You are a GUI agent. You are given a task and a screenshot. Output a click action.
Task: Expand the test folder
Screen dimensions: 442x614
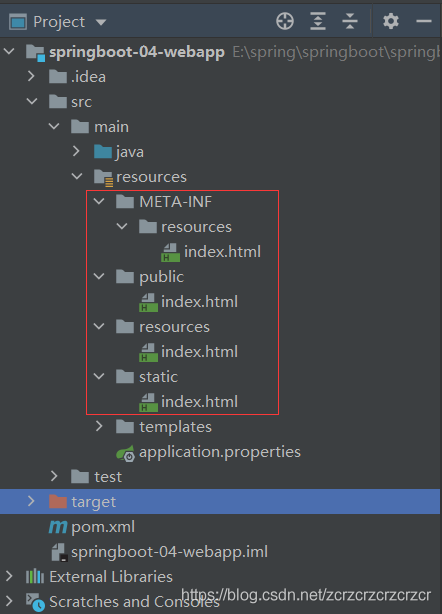[x=54, y=476]
